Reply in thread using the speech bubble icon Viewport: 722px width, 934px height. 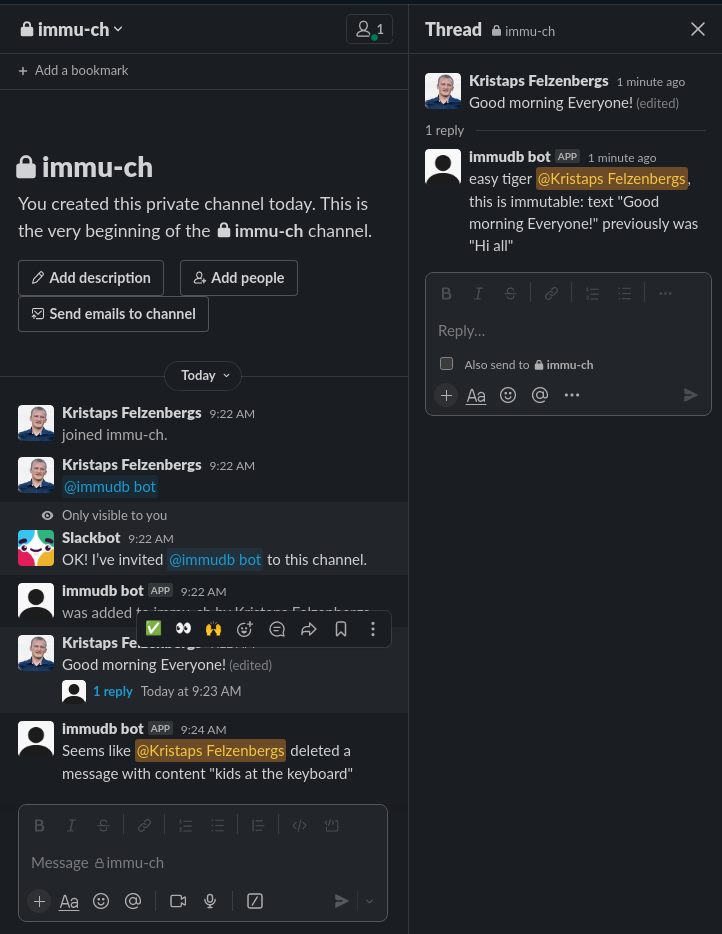click(x=277, y=628)
